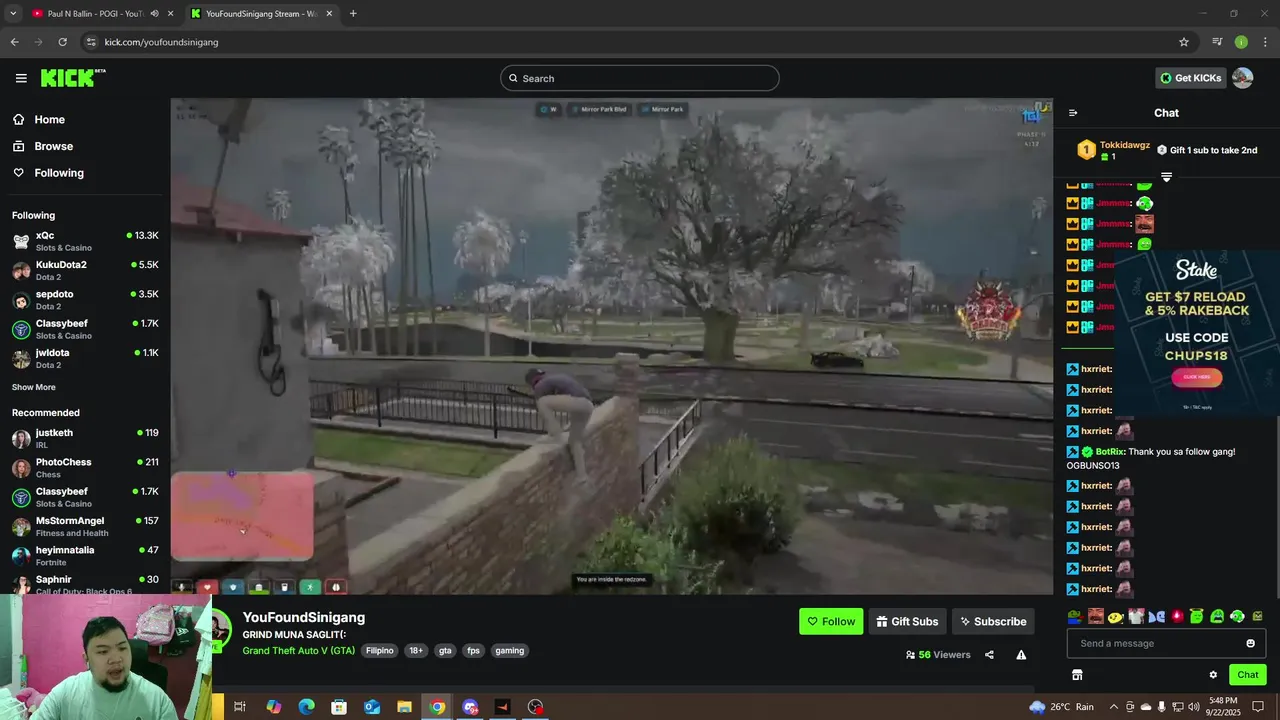This screenshot has height=720, width=1280.
Task: Click the fps tag
Action: (473, 650)
